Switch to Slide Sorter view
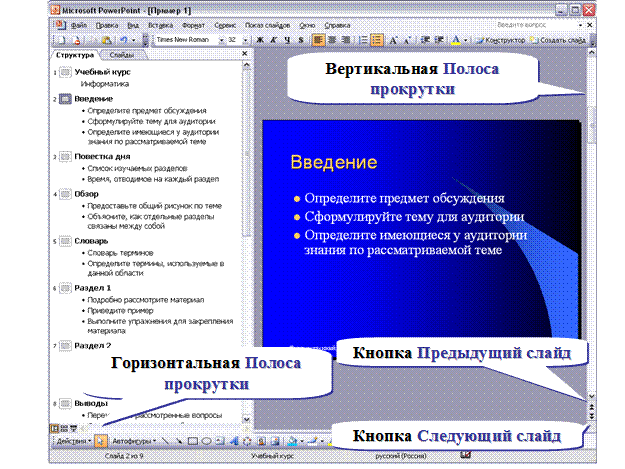This screenshot has width=625, height=469. [x=64, y=429]
